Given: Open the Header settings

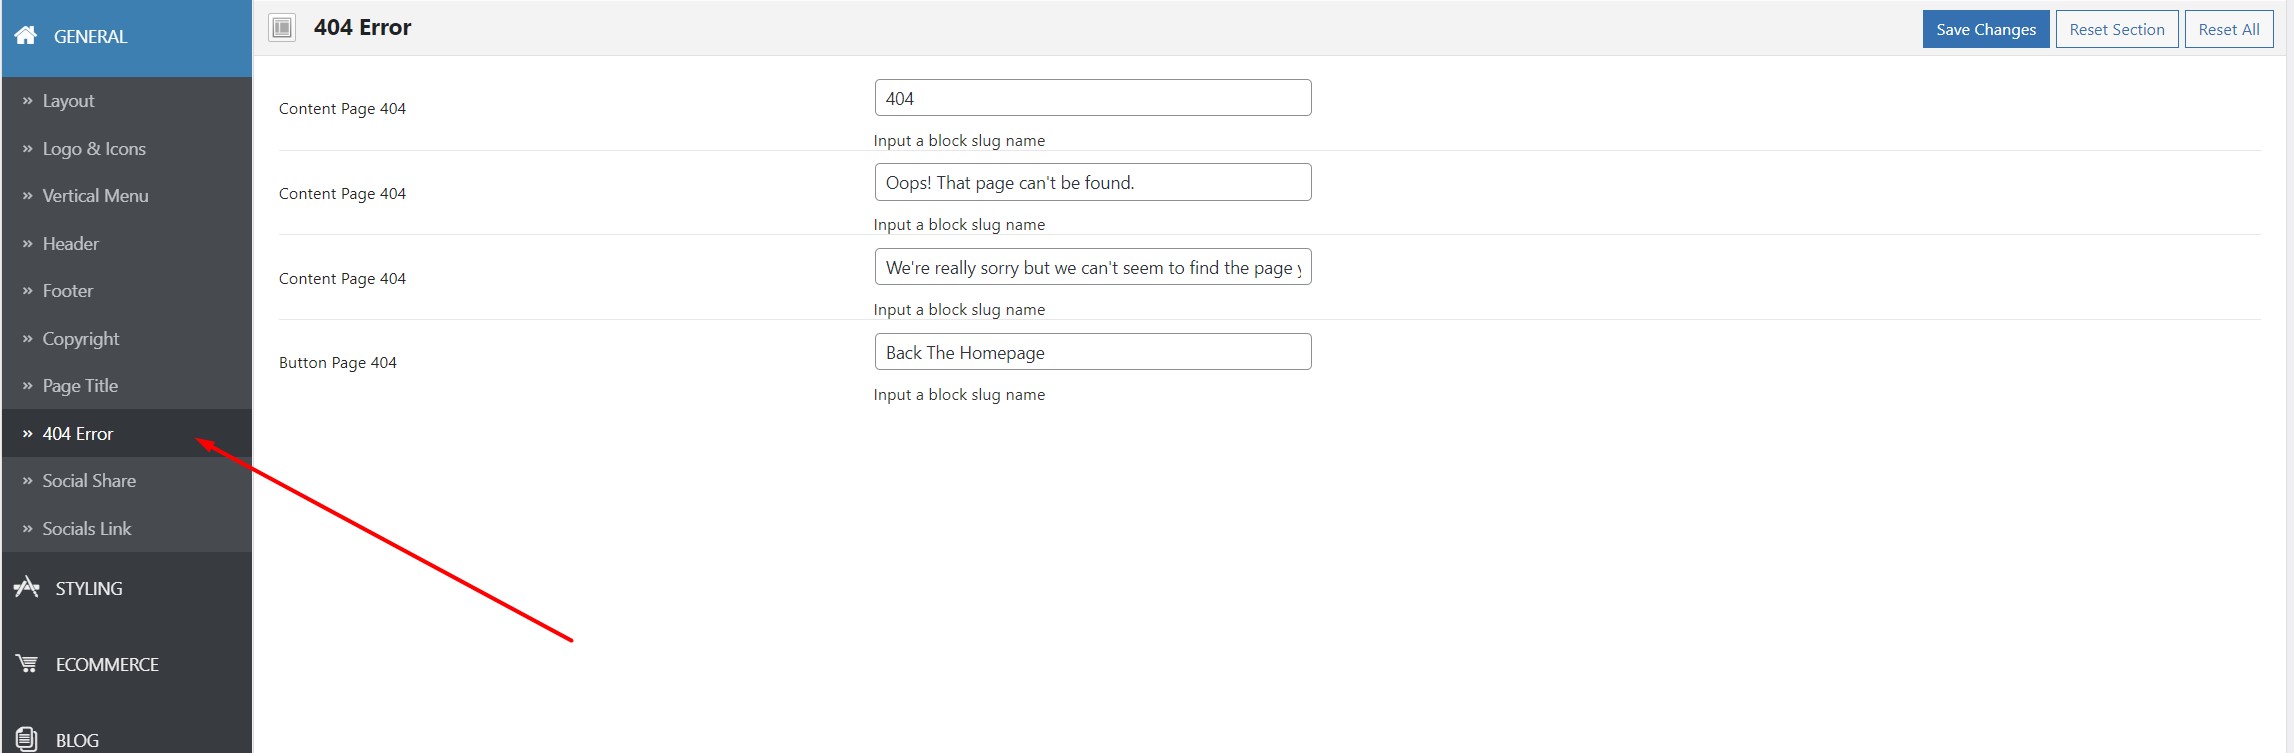Looking at the screenshot, I should pos(127,244).
